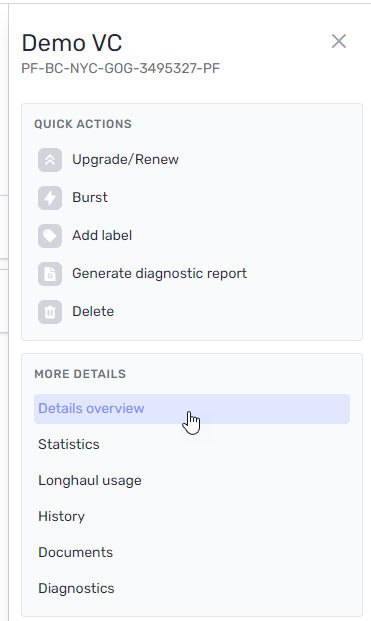This screenshot has width=371, height=621.
Task: Choose the Burst quick action text
Action: click(x=90, y=197)
